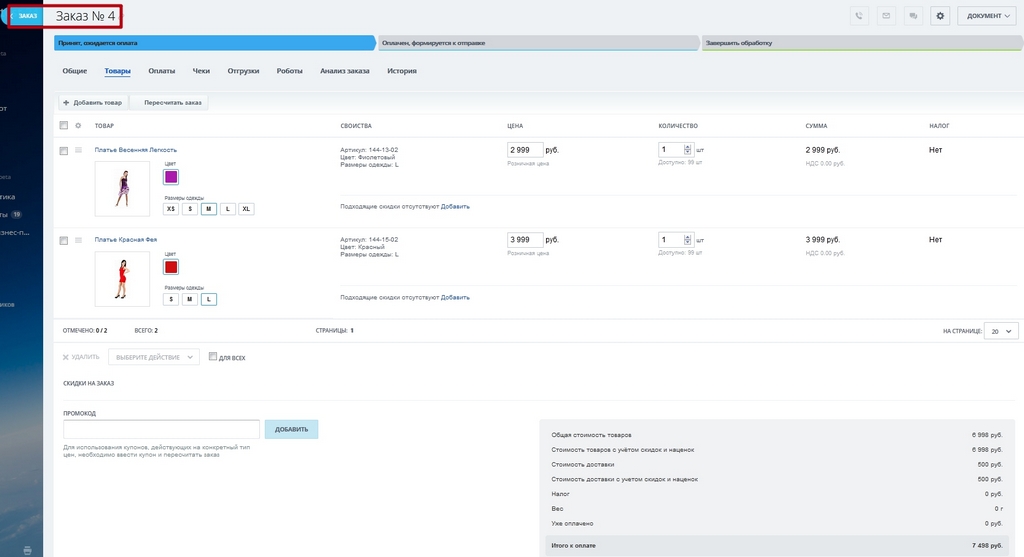Switch to the Оплаты tab
Viewport: 1024px width, 557px height.
161,71
